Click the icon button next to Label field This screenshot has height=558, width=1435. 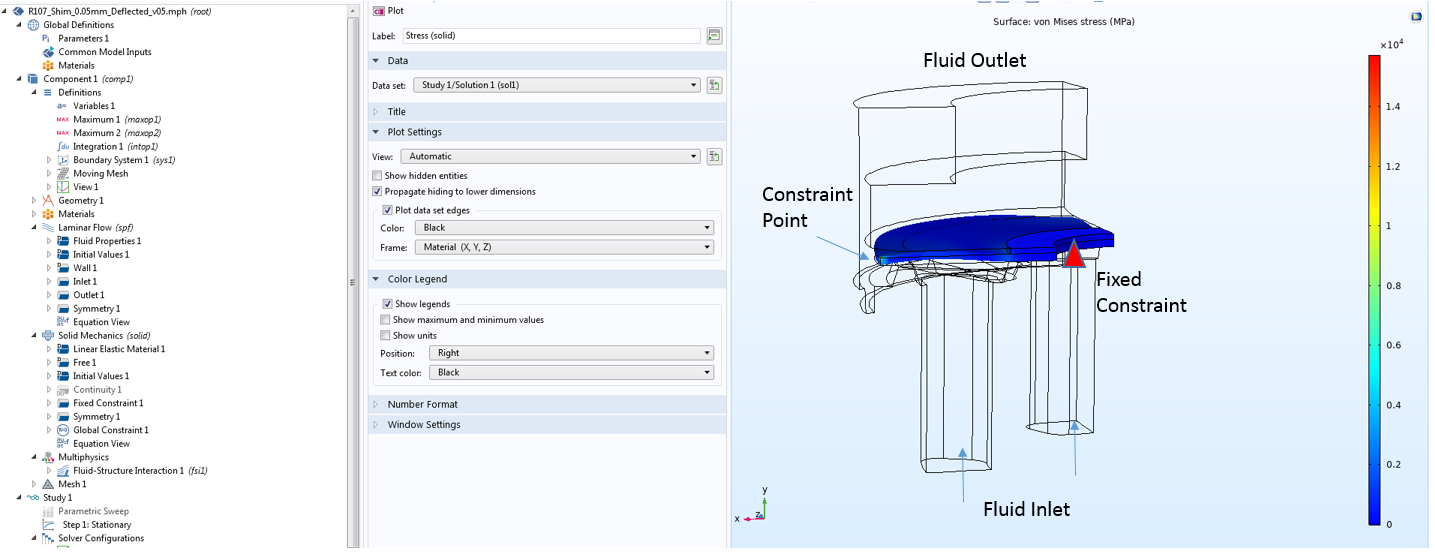(x=714, y=36)
